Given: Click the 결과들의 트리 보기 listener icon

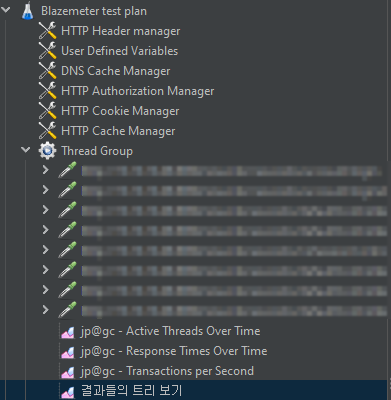Looking at the screenshot, I should pos(68,392).
